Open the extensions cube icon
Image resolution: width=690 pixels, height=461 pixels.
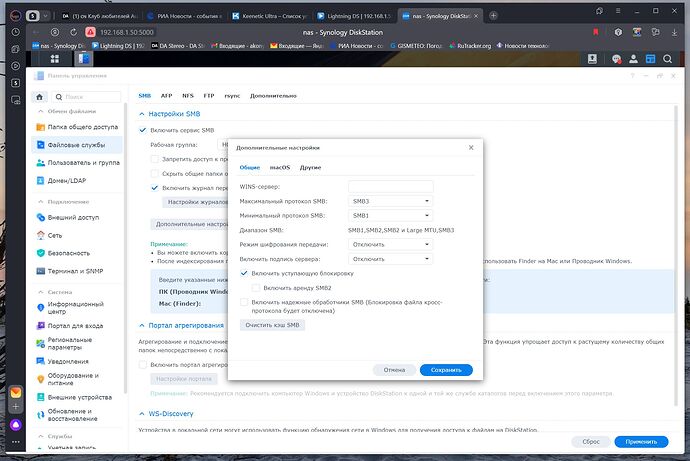point(618,32)
